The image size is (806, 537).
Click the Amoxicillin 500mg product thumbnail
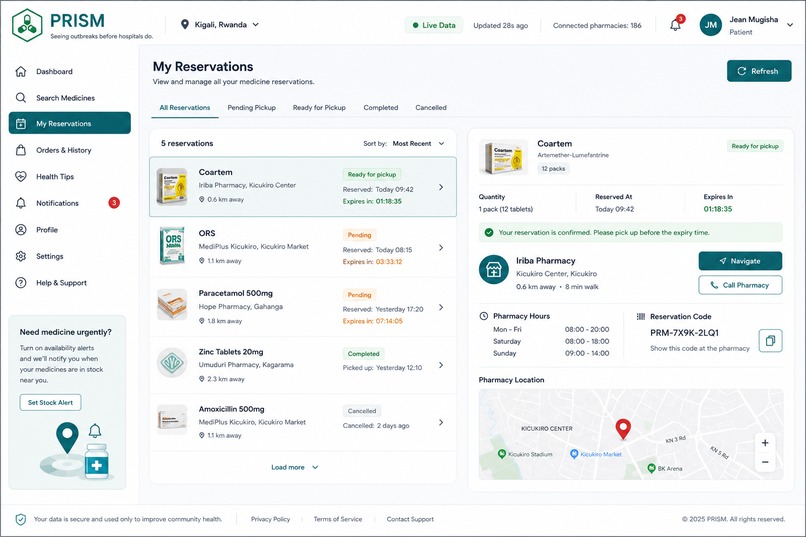click(172, 420)
